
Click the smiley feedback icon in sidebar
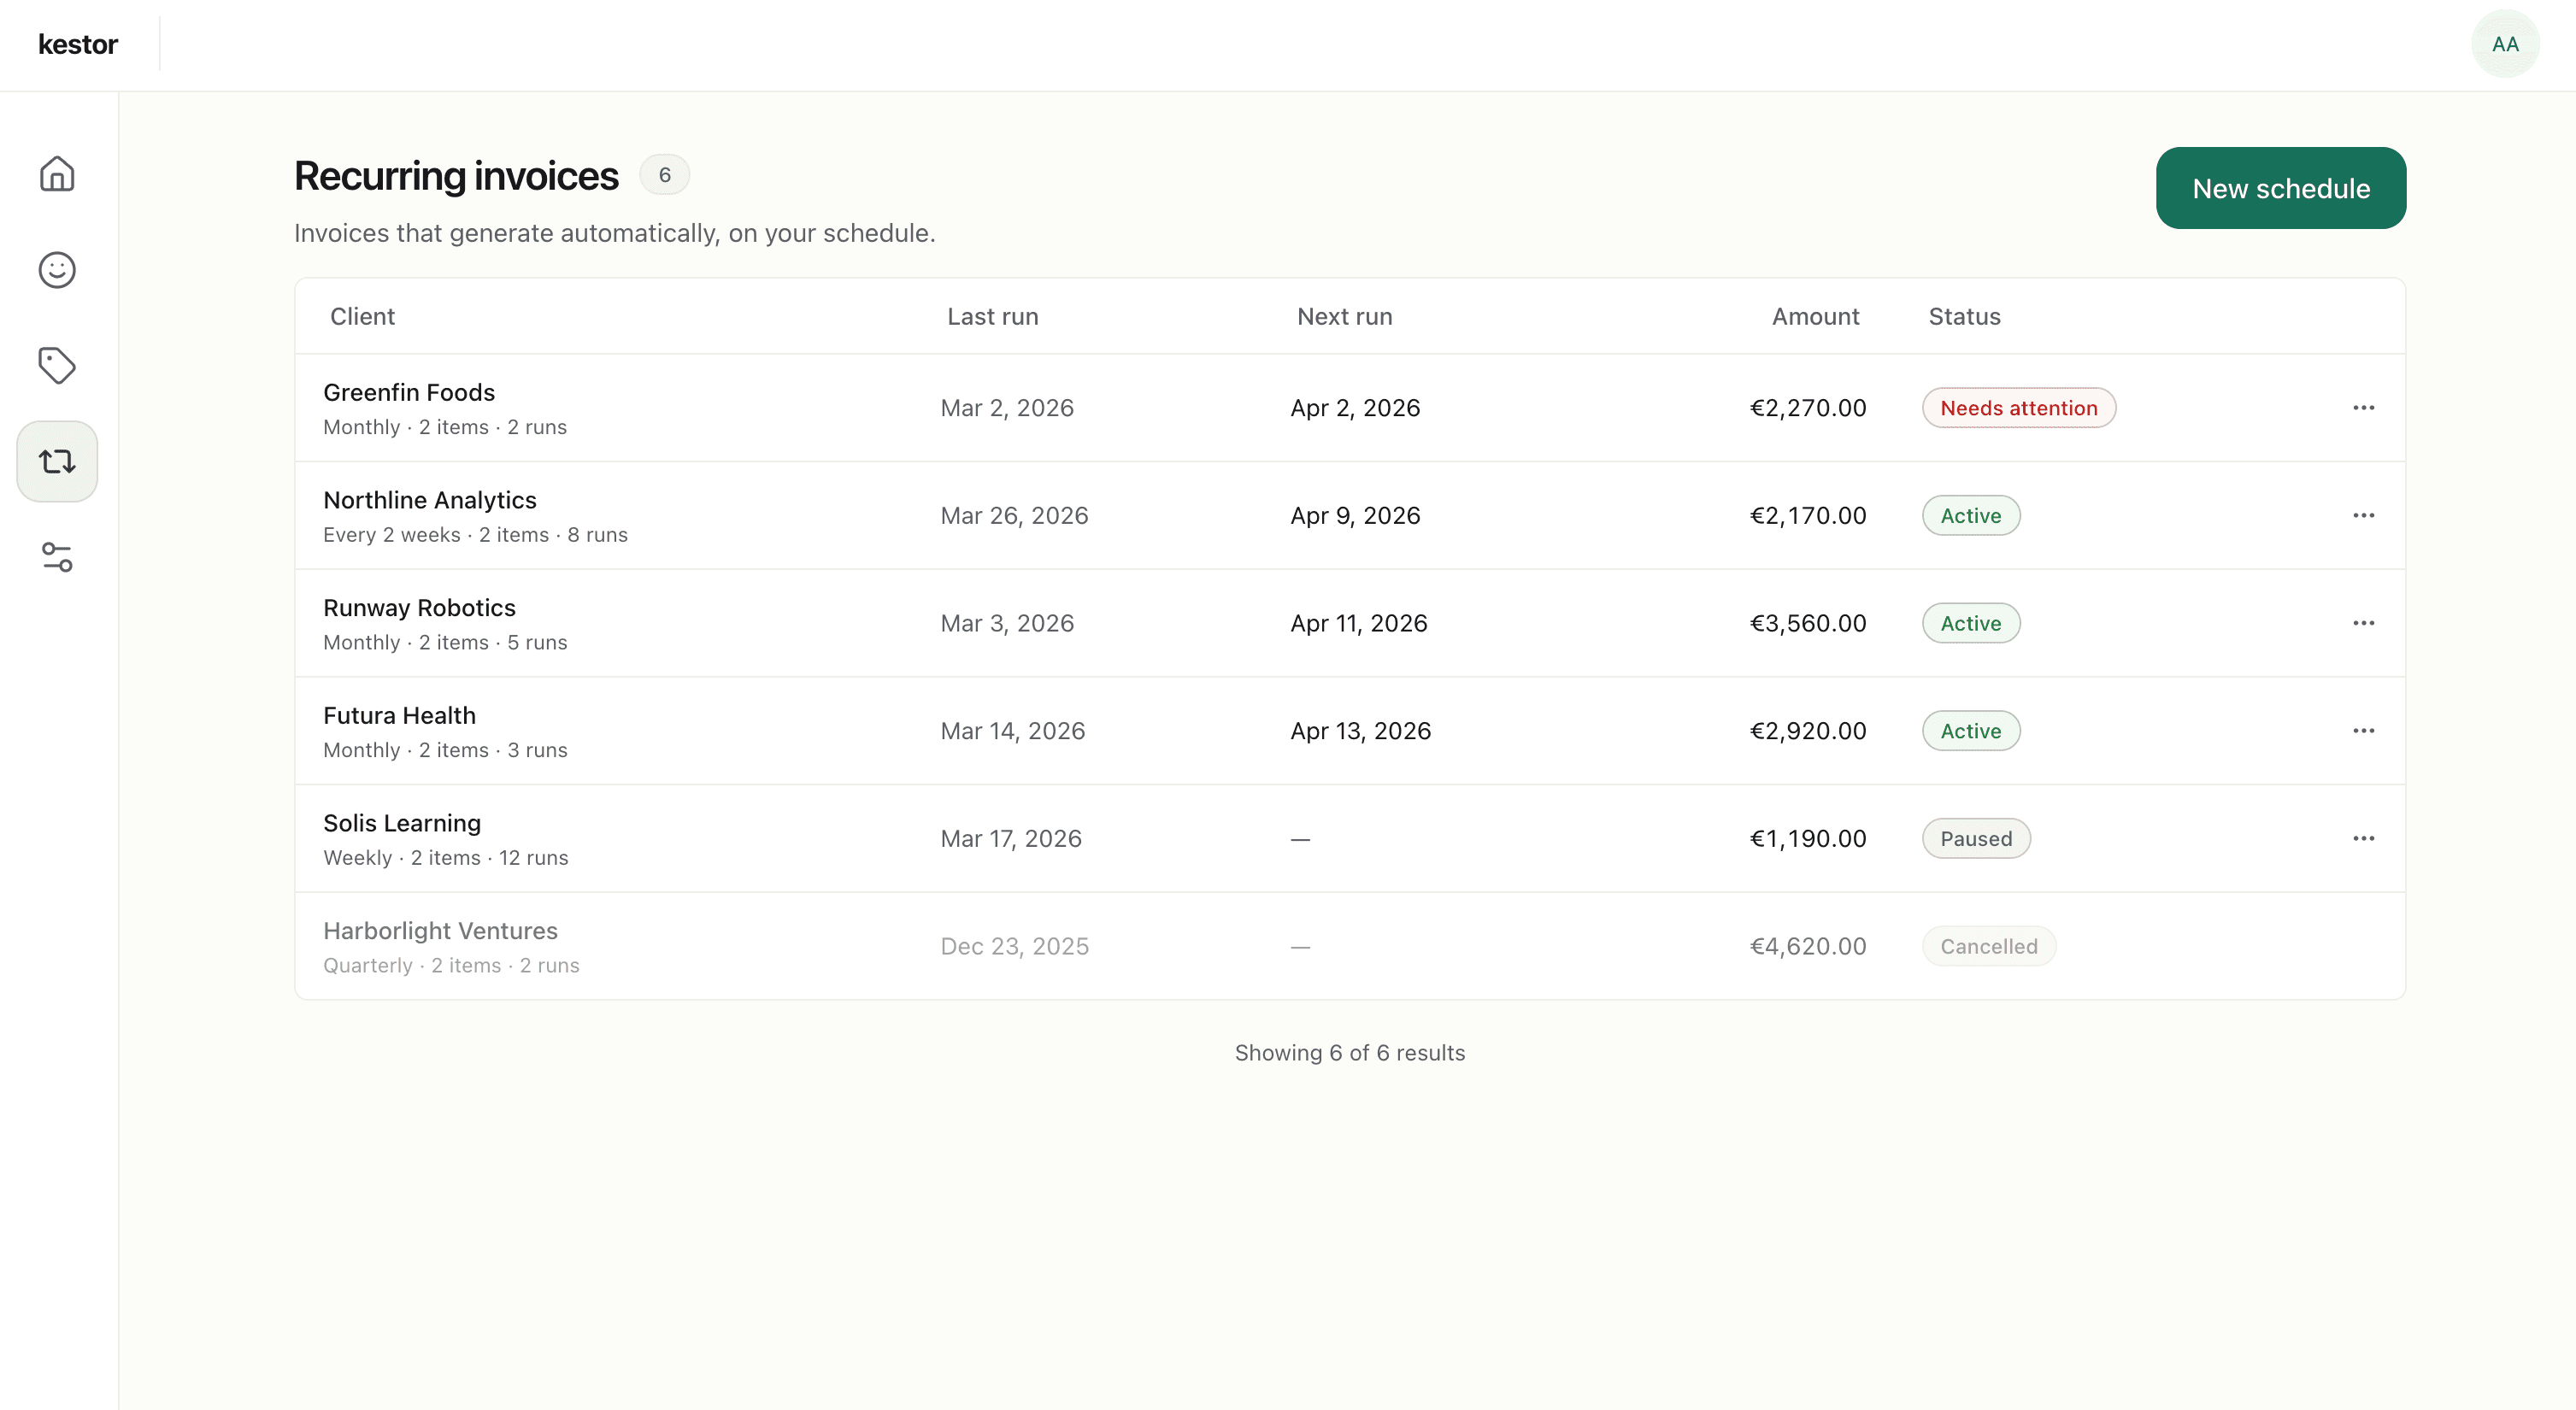point(57,269)
